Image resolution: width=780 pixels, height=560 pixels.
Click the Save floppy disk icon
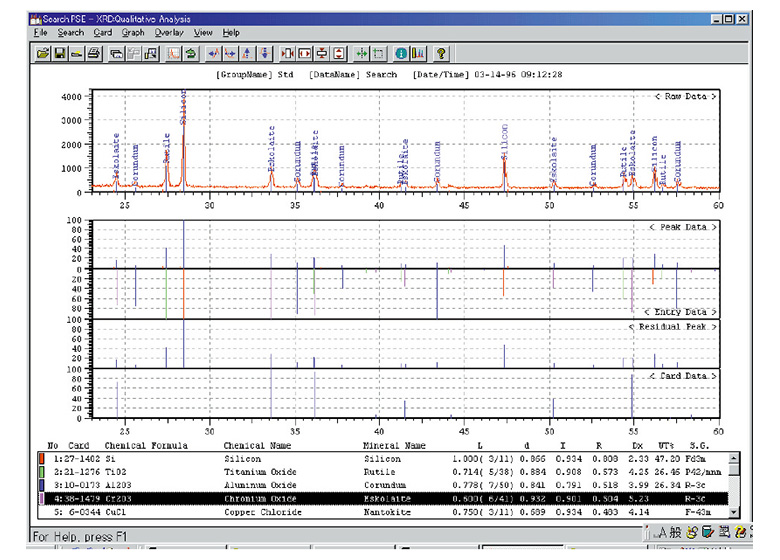click(60, 53)
